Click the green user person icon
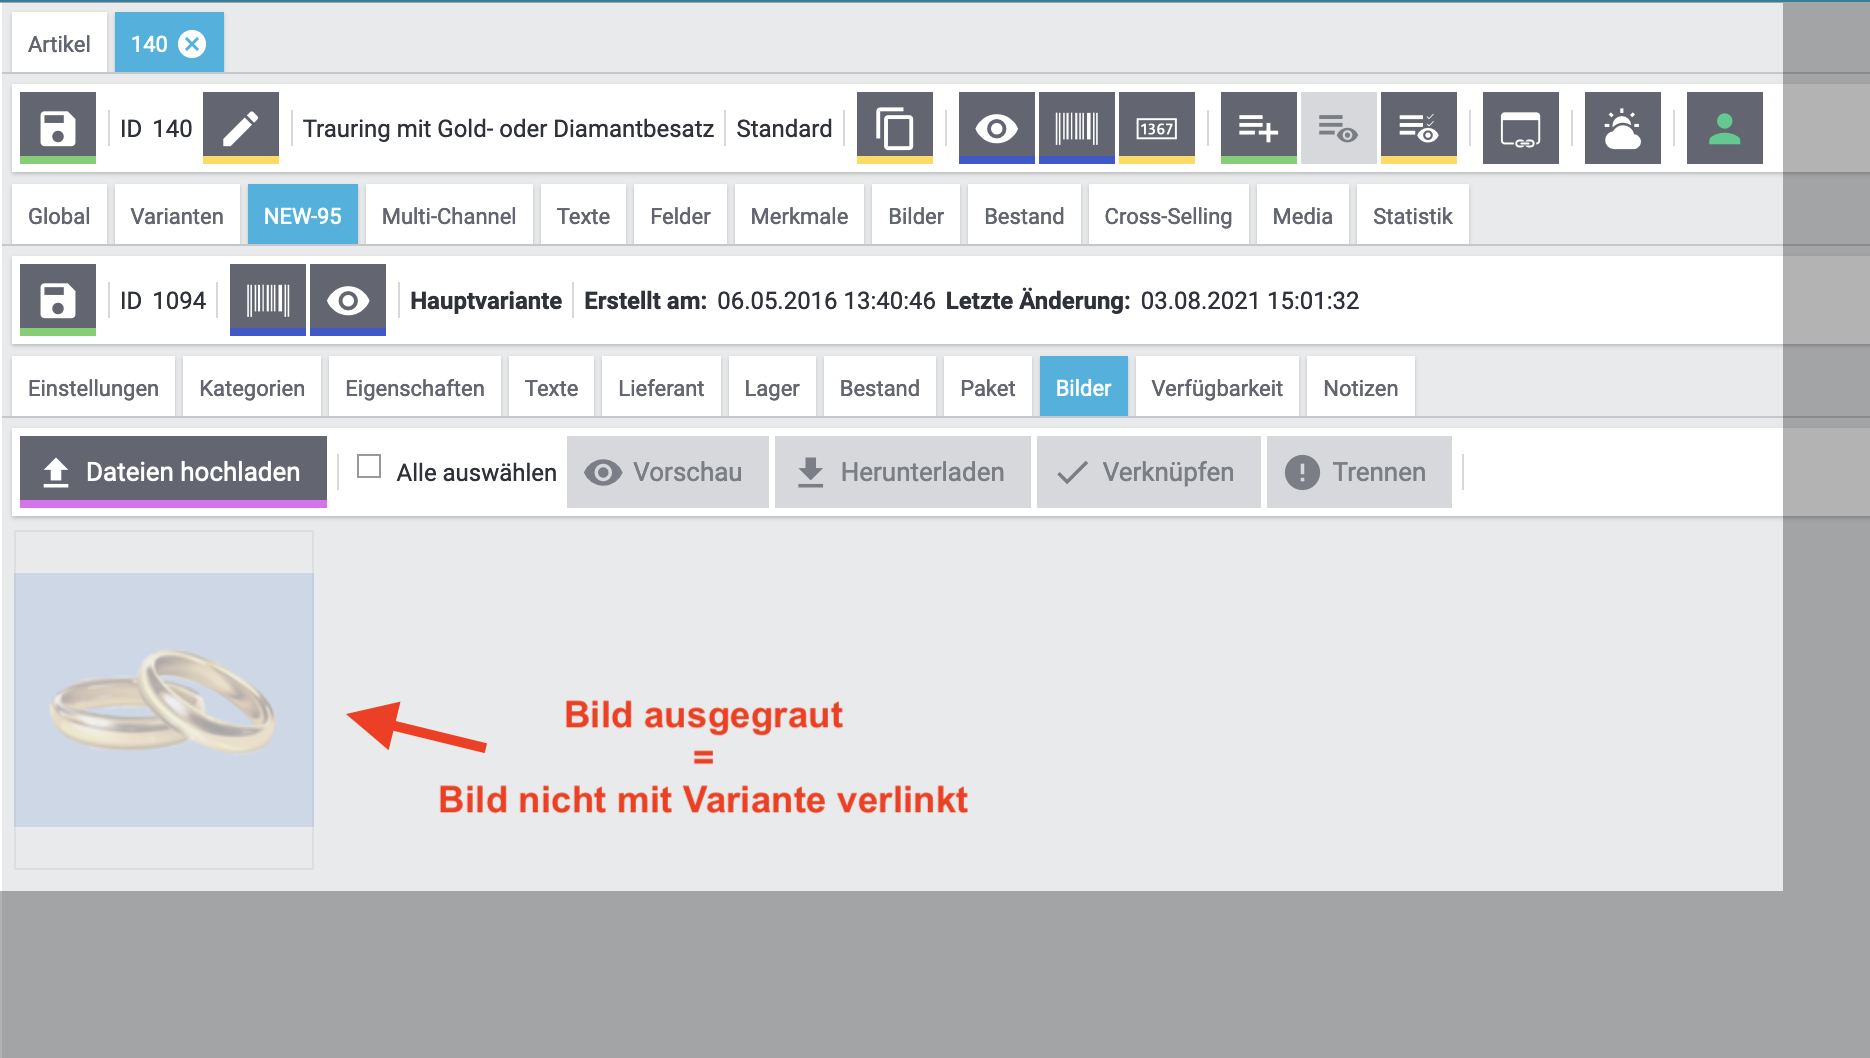1870x1058 pixels. tap(1724, 128)
